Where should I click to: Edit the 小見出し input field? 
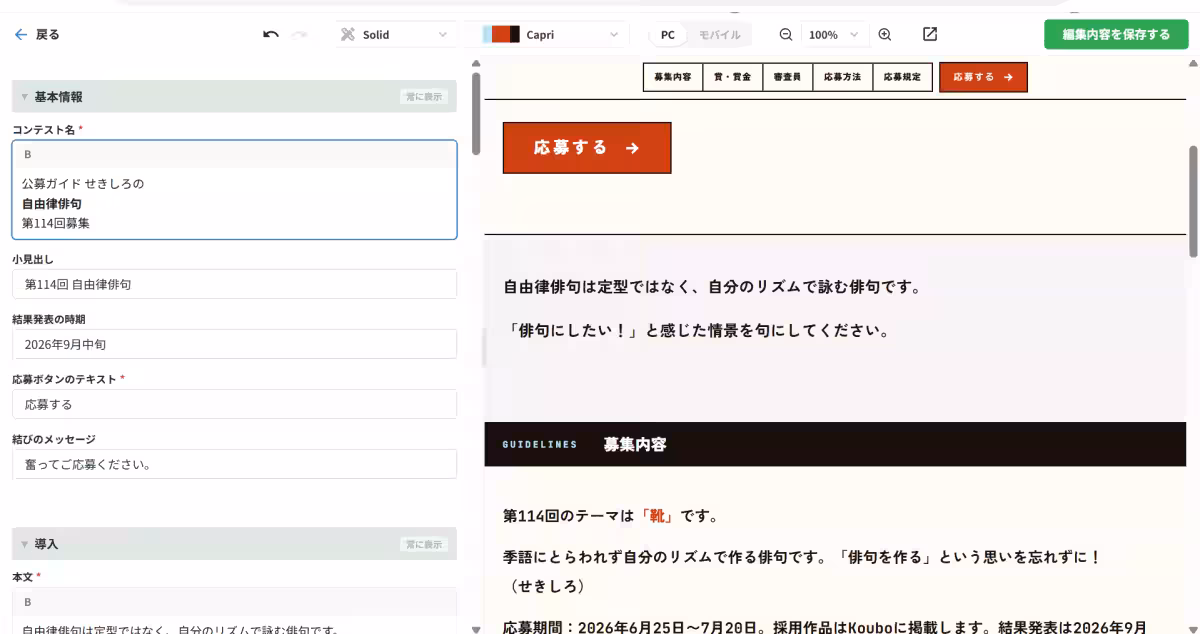pos(234,284)
